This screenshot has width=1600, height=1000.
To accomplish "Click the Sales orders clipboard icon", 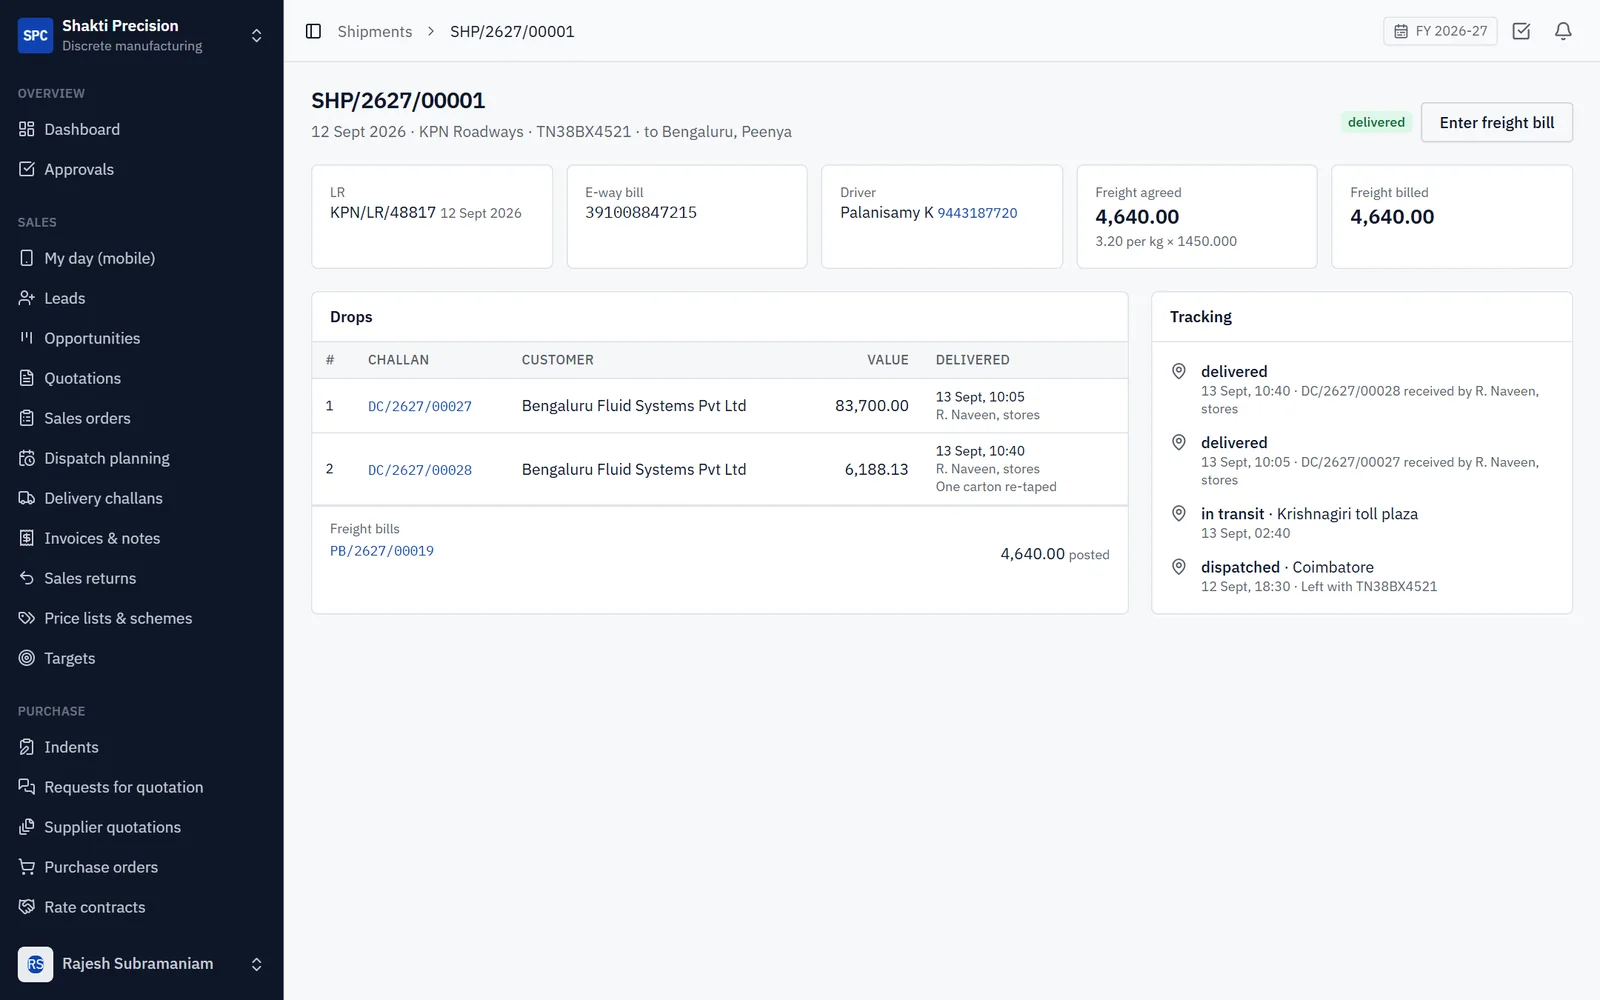I will coord(27,418).
